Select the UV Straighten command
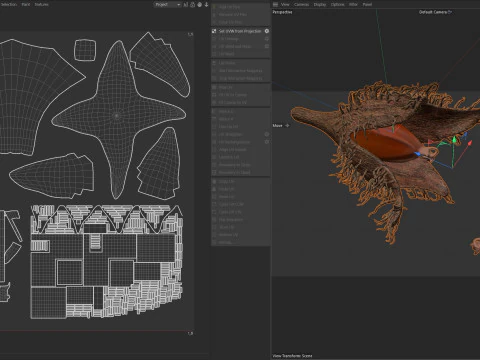The height and width of the screenshot is (360, 480). point(230,134)
